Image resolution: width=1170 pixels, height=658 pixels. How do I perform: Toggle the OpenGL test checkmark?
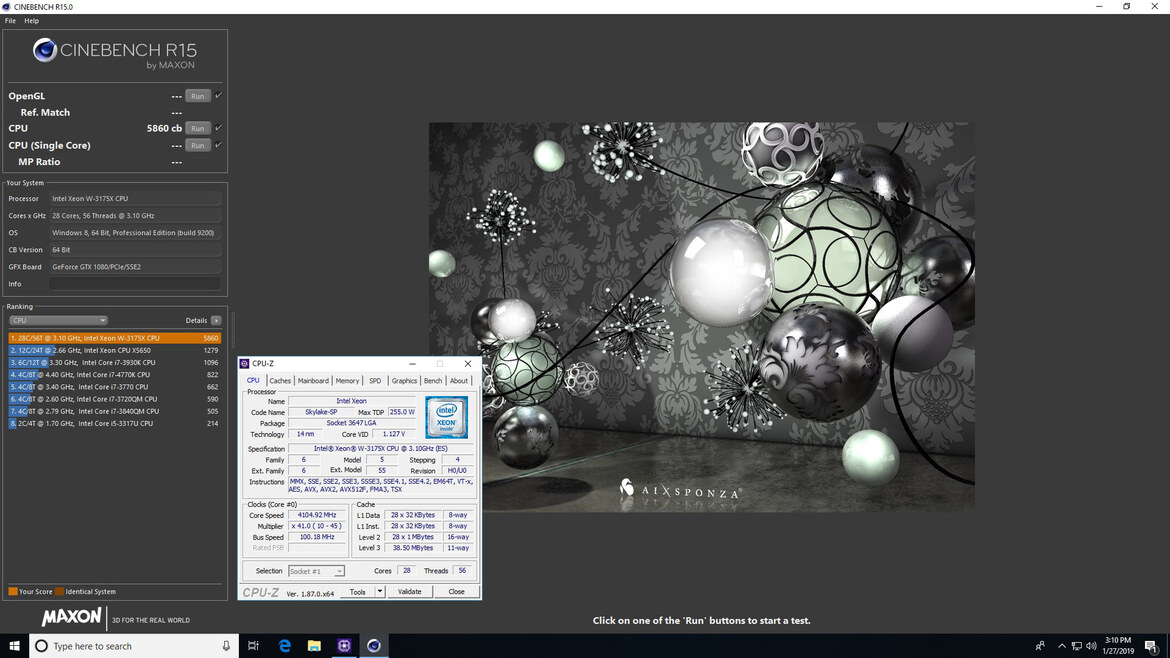pos(219,95)
